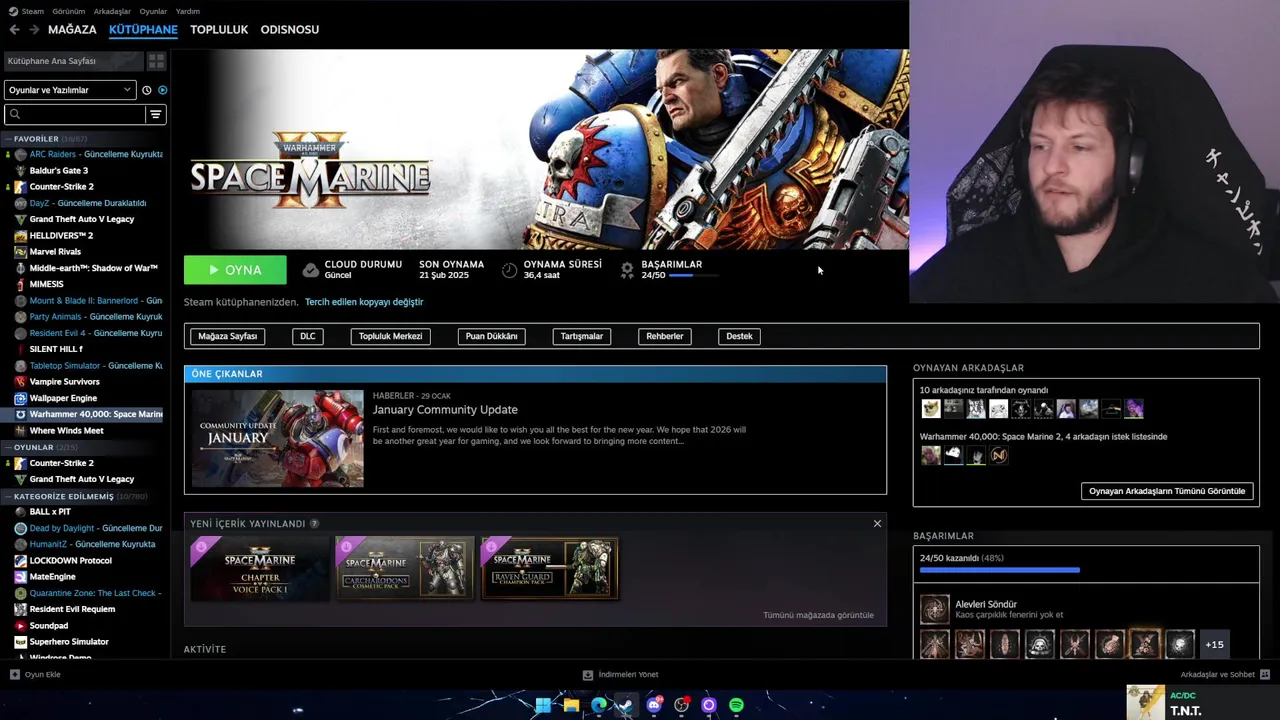Open the Raven Guard Champion Pack thumbnail

tap(550, 569)
